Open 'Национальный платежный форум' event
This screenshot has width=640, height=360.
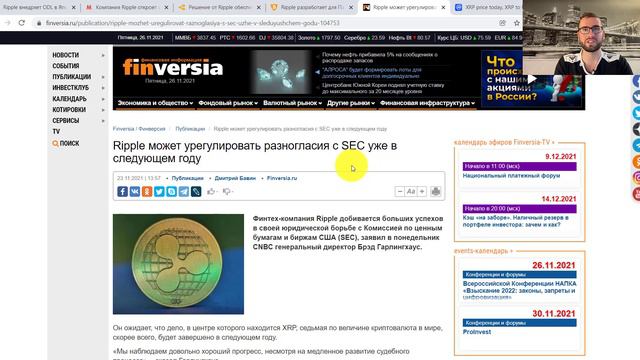pos(511,176)
